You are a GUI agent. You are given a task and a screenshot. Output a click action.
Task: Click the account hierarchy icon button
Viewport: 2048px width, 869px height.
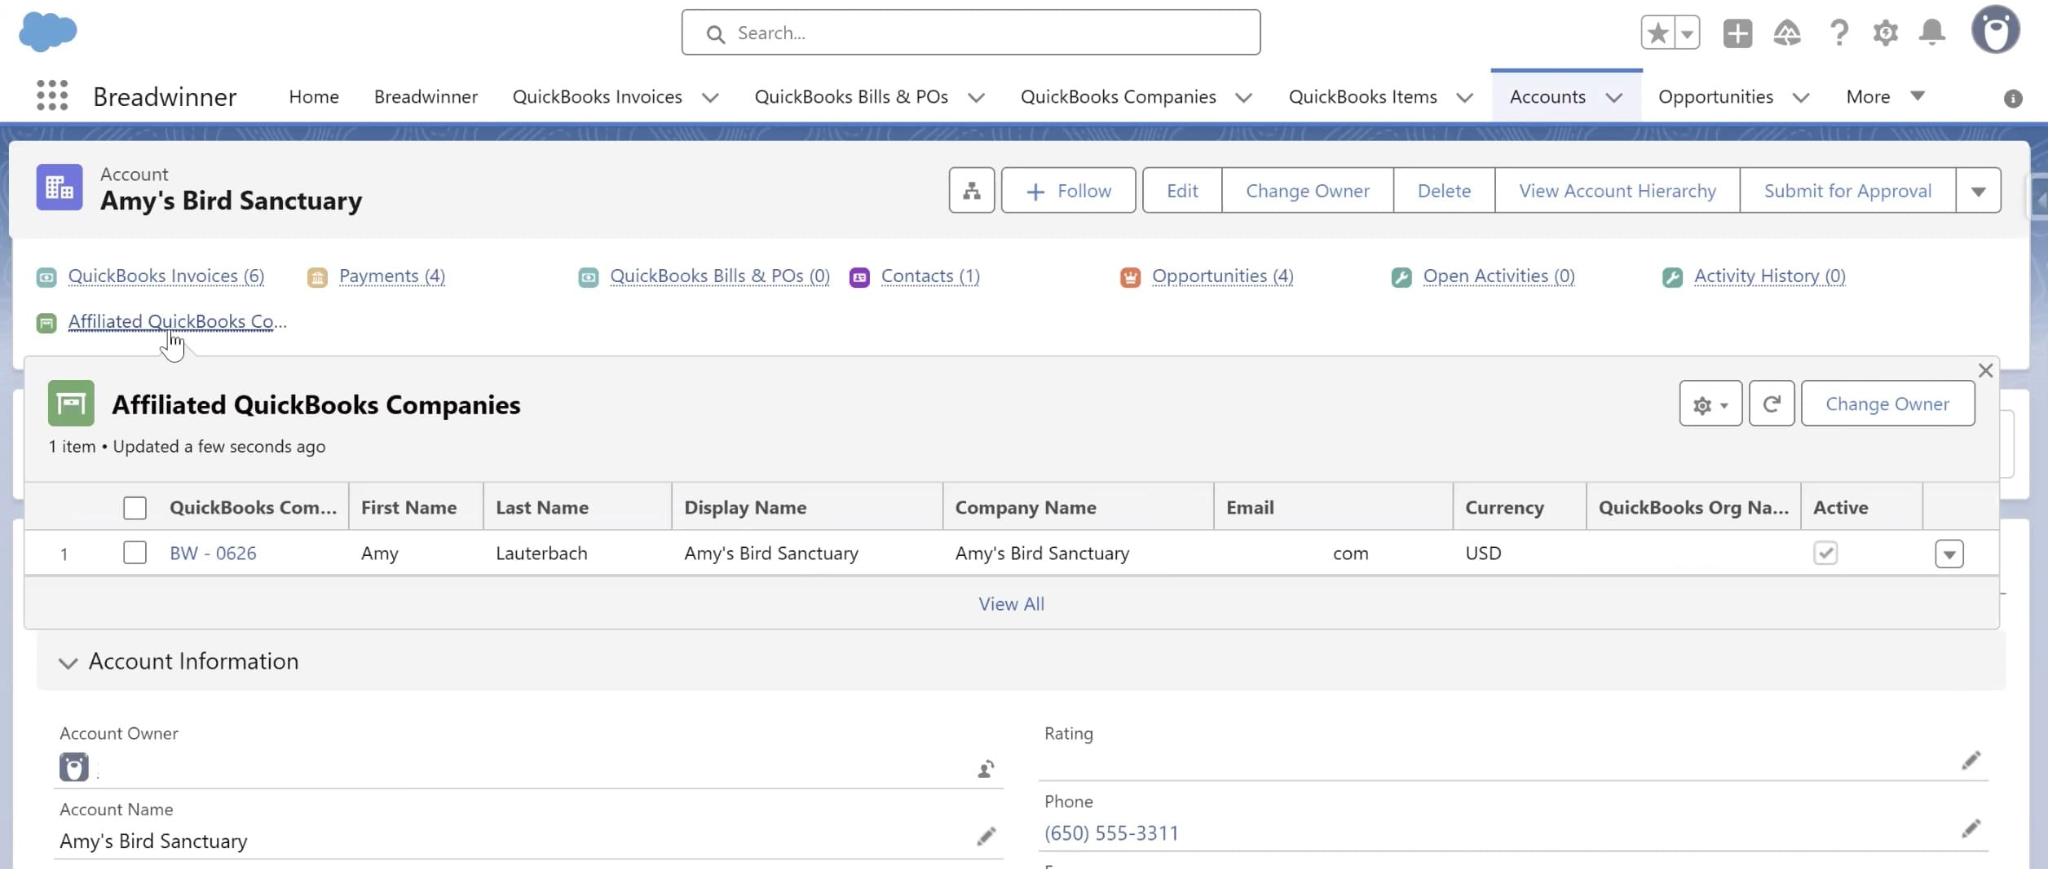(x=971, y=190)
